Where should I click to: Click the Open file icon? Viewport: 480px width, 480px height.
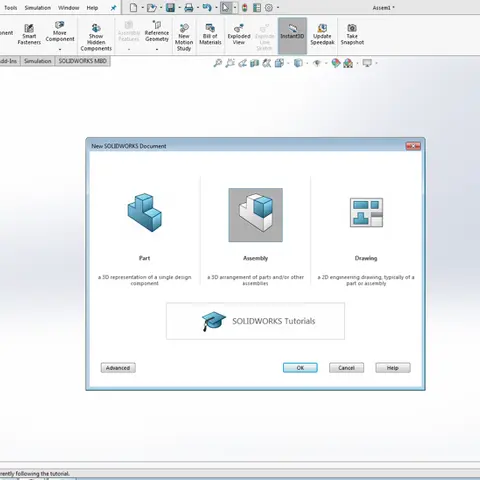[152, 7]
